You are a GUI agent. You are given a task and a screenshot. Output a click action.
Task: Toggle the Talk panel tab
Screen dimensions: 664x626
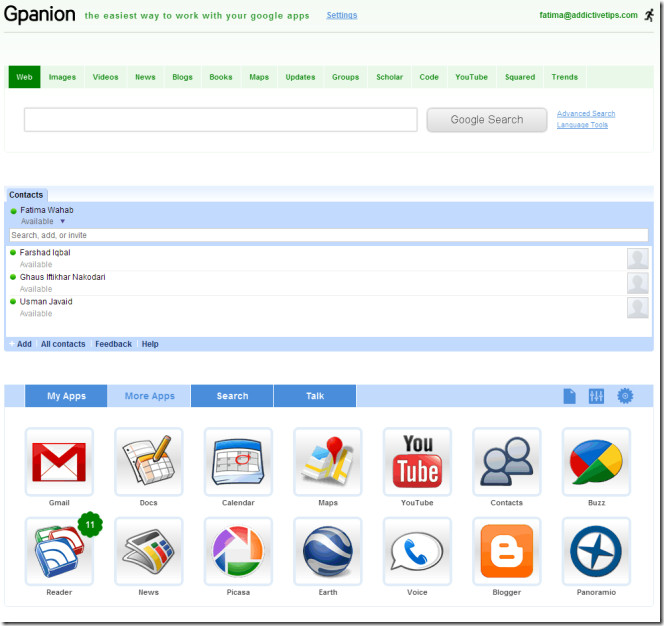pyautogui.click(x=315, y=396)
